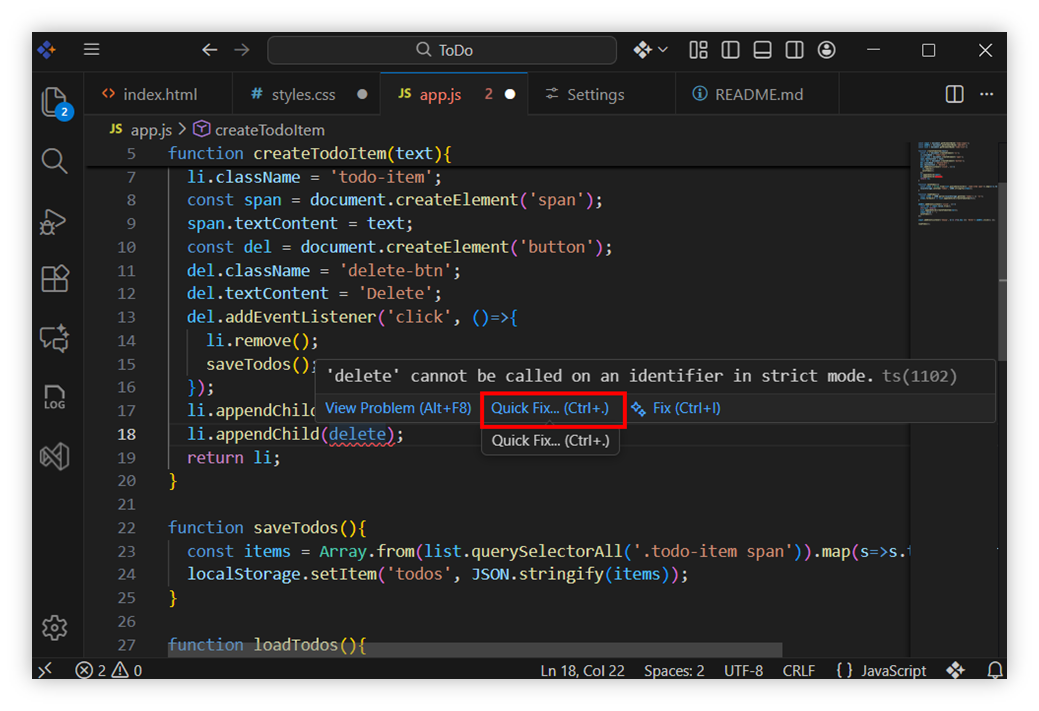The width and height of the screenshot is (1039, 711).
Task: Toggle the bottom panel layout button
Action: (x=762, y=50)
